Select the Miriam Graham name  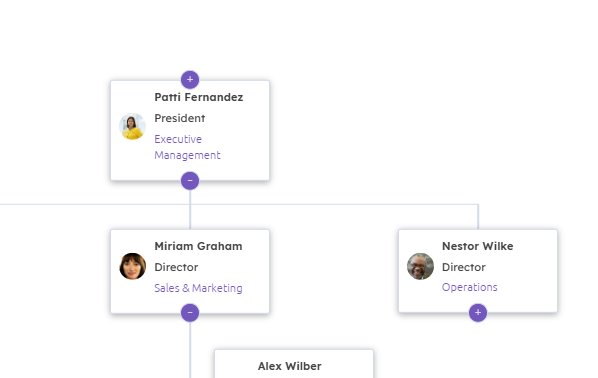click(198, 246)
